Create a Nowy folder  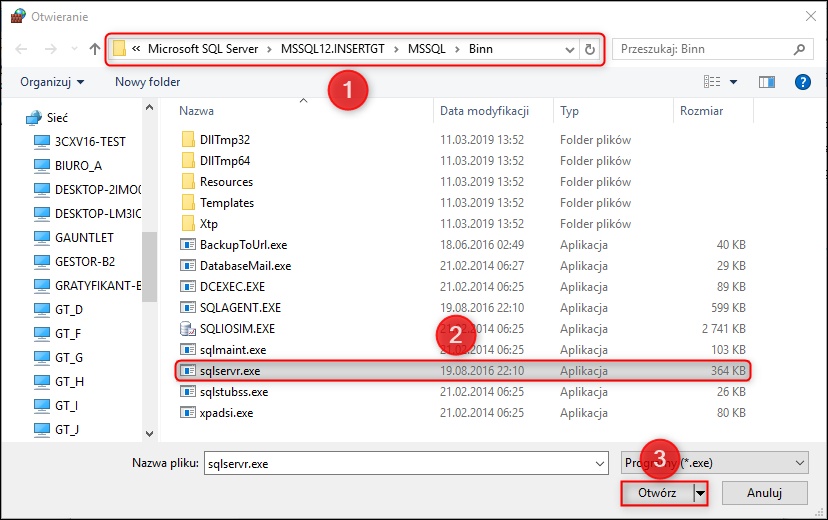[x=147, y=82]
